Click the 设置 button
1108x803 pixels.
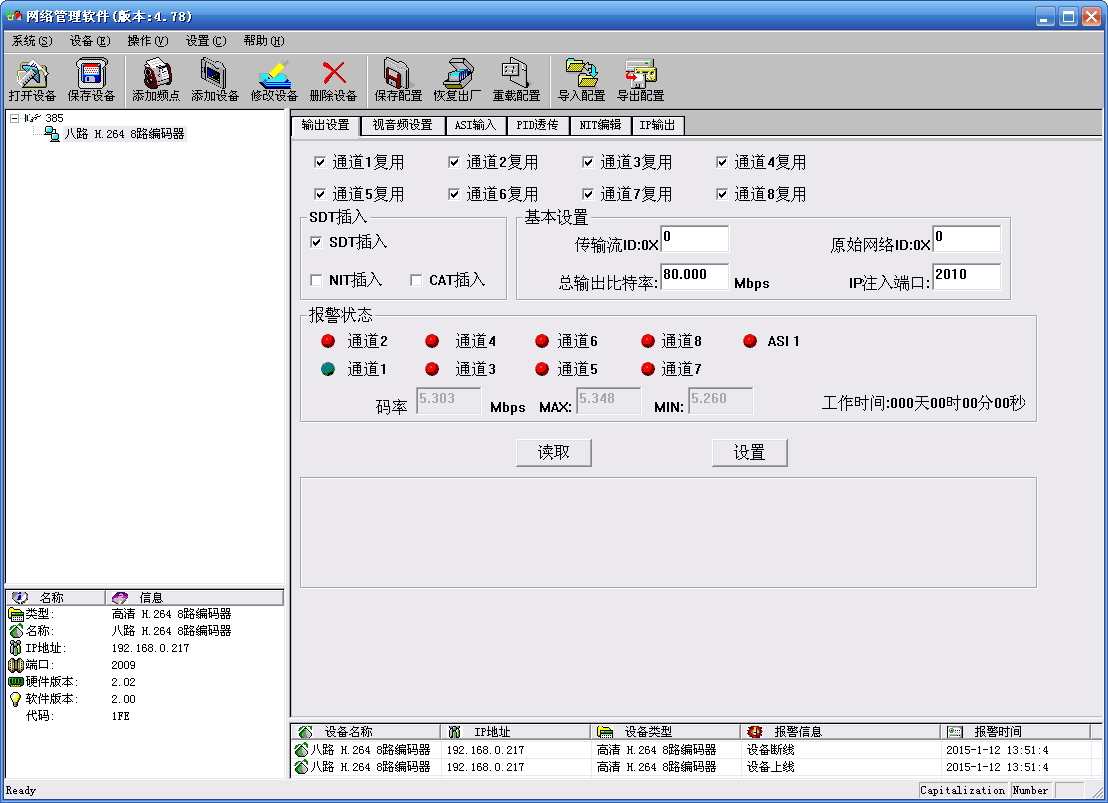pyautogui.click(x=749, y=452)
